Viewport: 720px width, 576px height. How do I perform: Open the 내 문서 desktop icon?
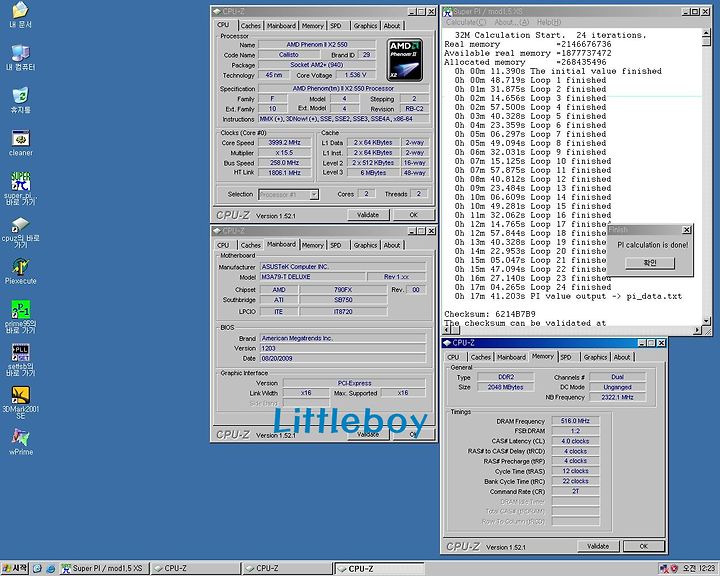point(21,15)
